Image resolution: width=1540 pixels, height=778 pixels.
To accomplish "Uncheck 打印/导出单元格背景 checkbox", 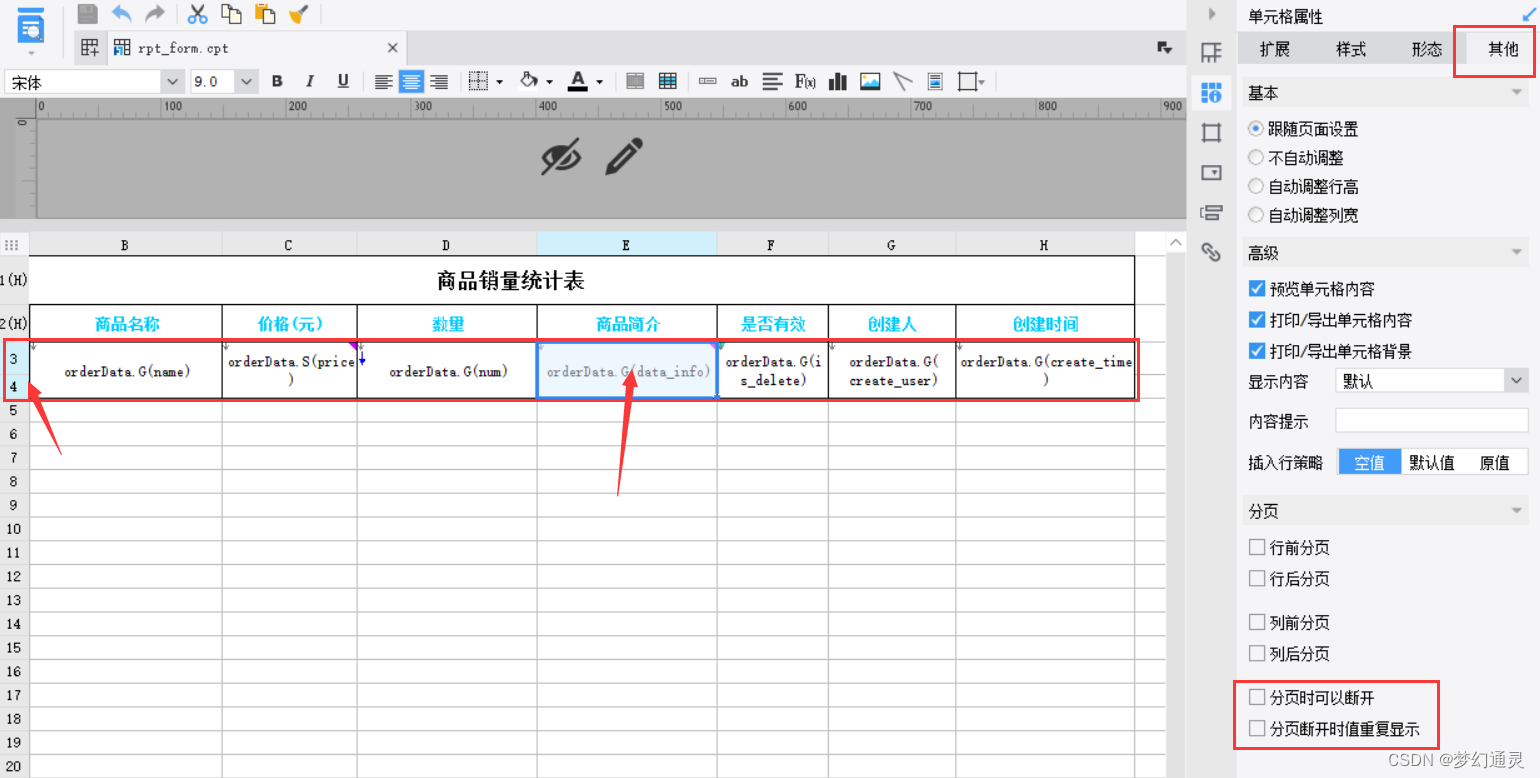I will (1257, 351).
